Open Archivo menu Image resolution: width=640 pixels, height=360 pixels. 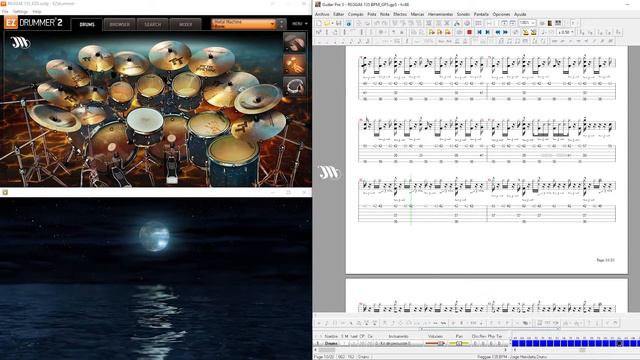(322, 14)
